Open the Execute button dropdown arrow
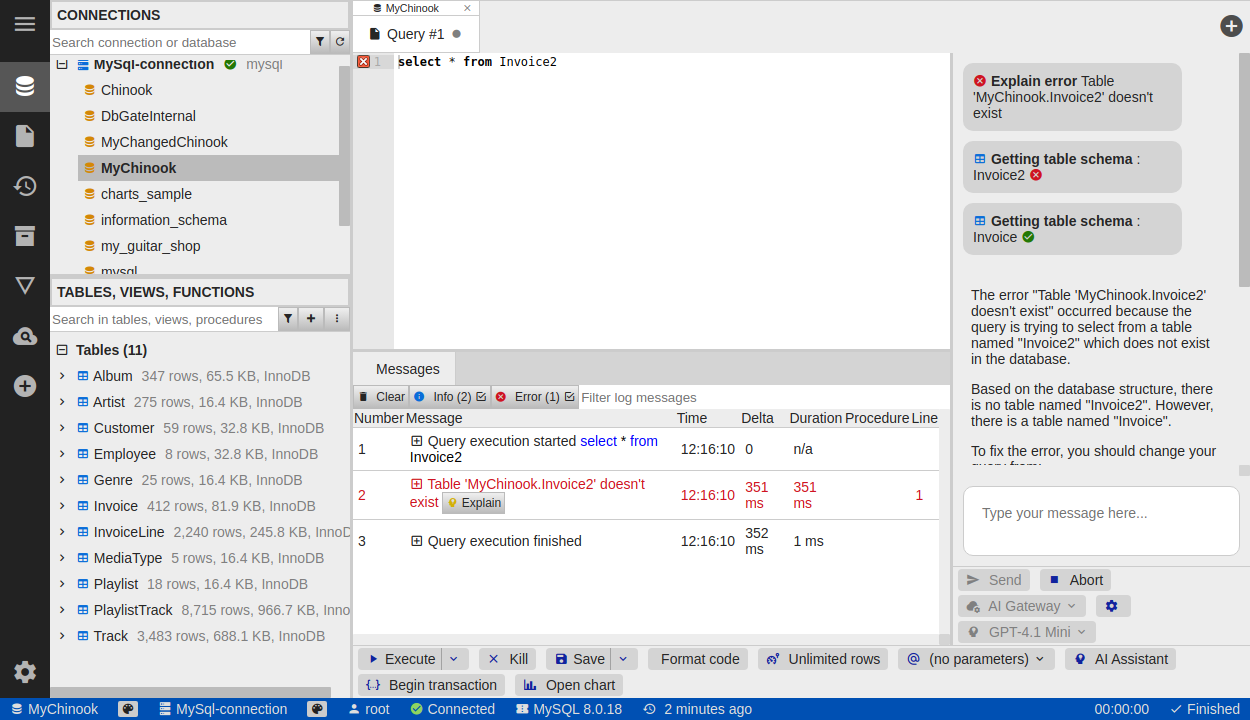Viewport: 1250px width, 720px height. [x=454, y=659]
